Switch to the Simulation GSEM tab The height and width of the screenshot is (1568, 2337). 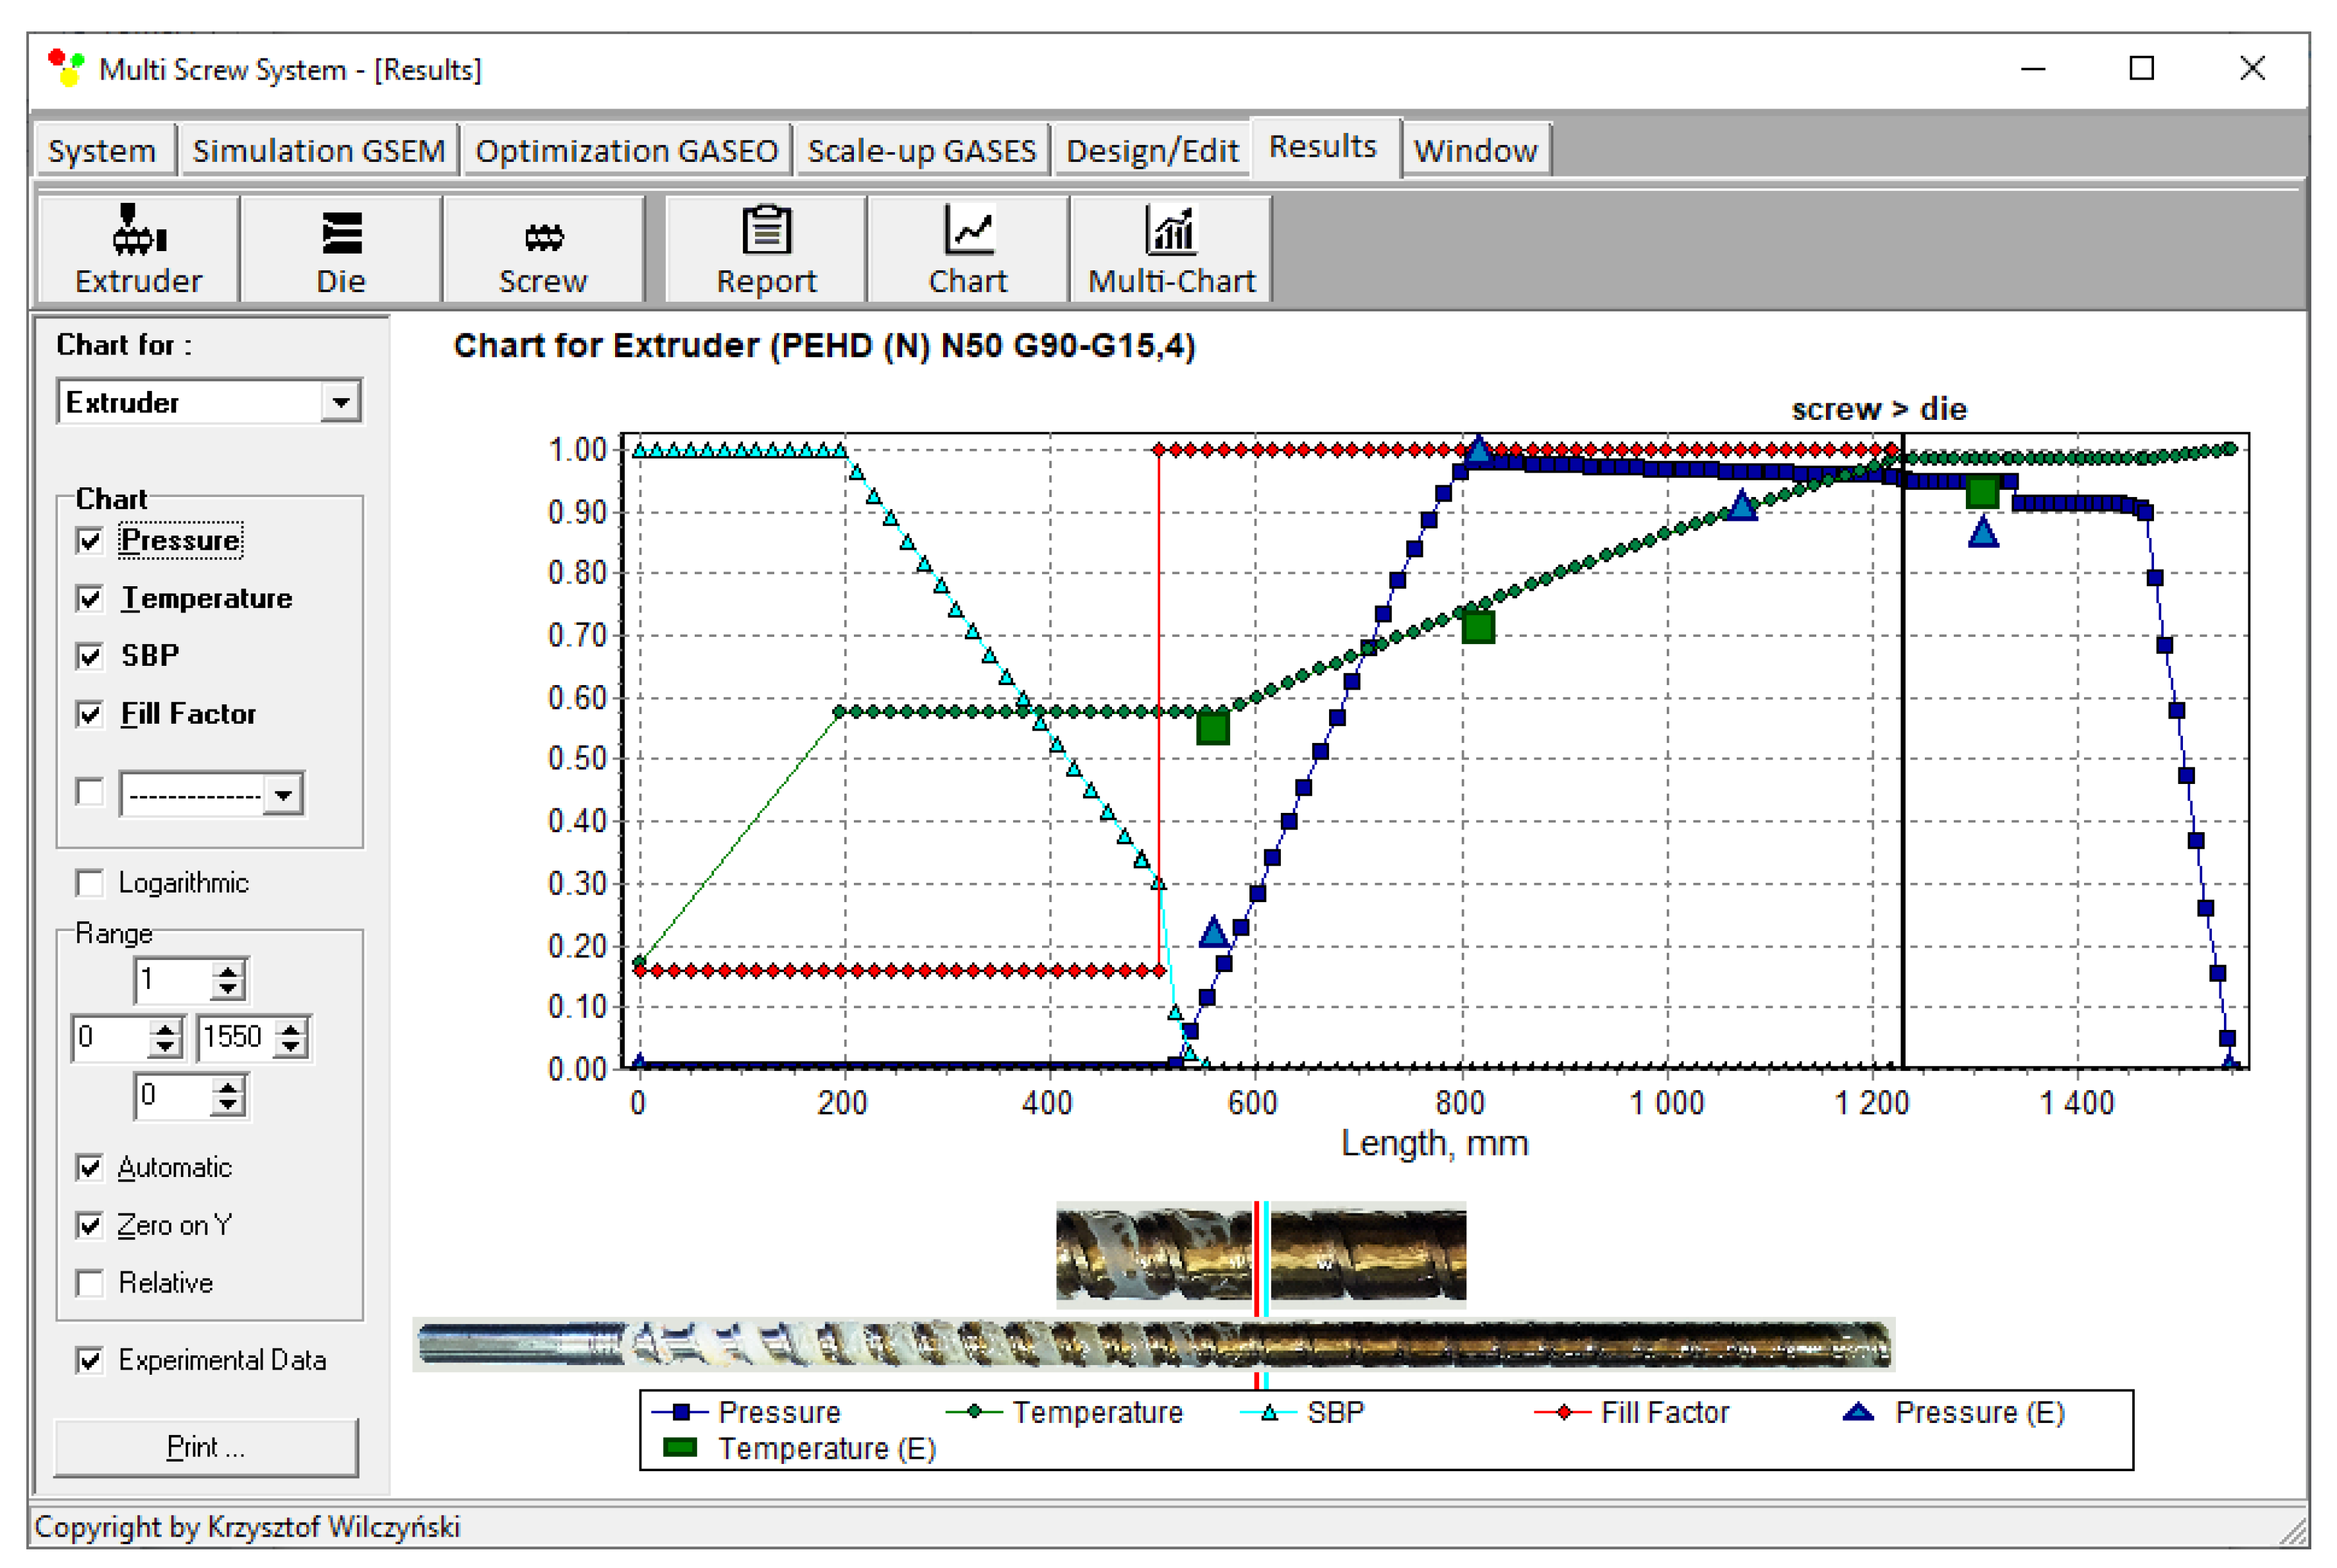point(318,151)
